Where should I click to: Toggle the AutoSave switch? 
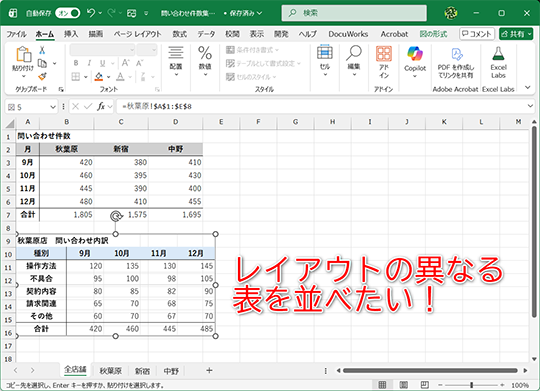coord(68,13)
